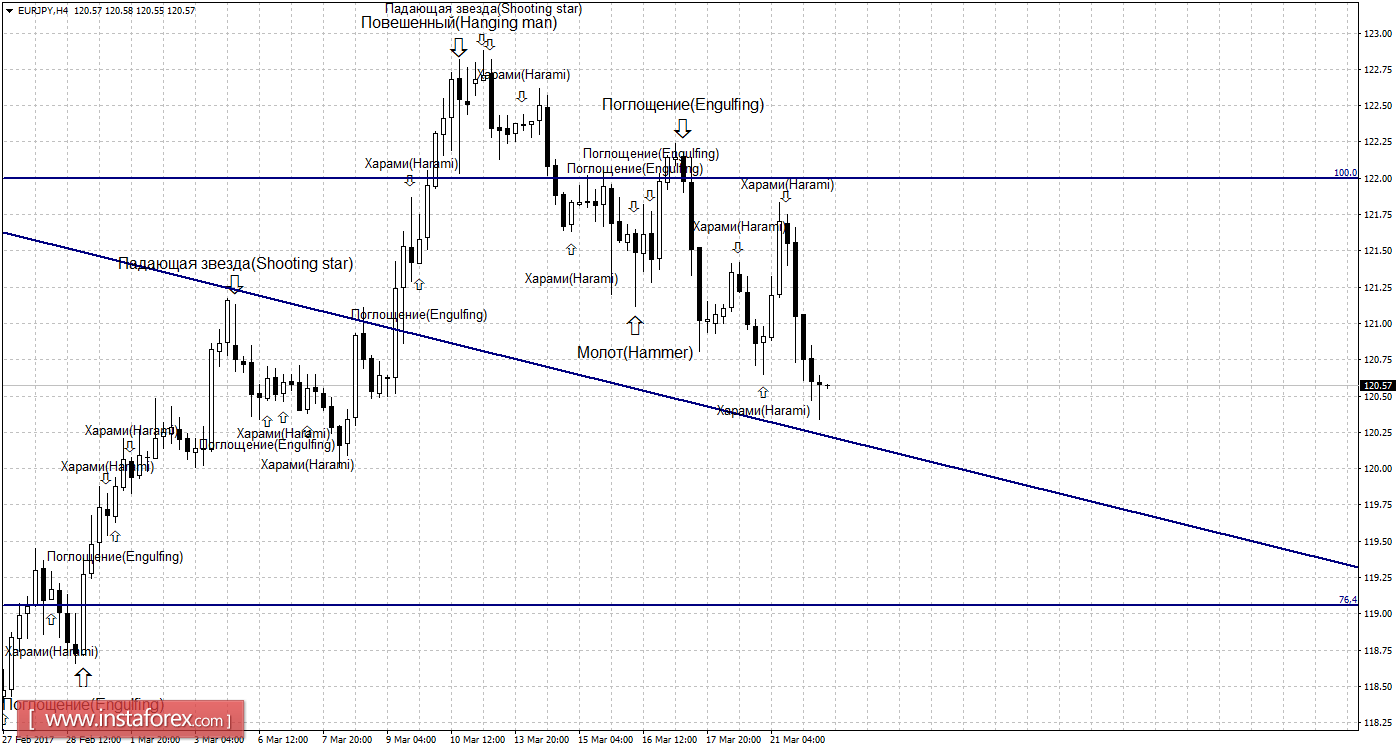Screen dimensions: 1398x751
Task: Click the 6 Mar 12:00 time label
Action: 282,741
